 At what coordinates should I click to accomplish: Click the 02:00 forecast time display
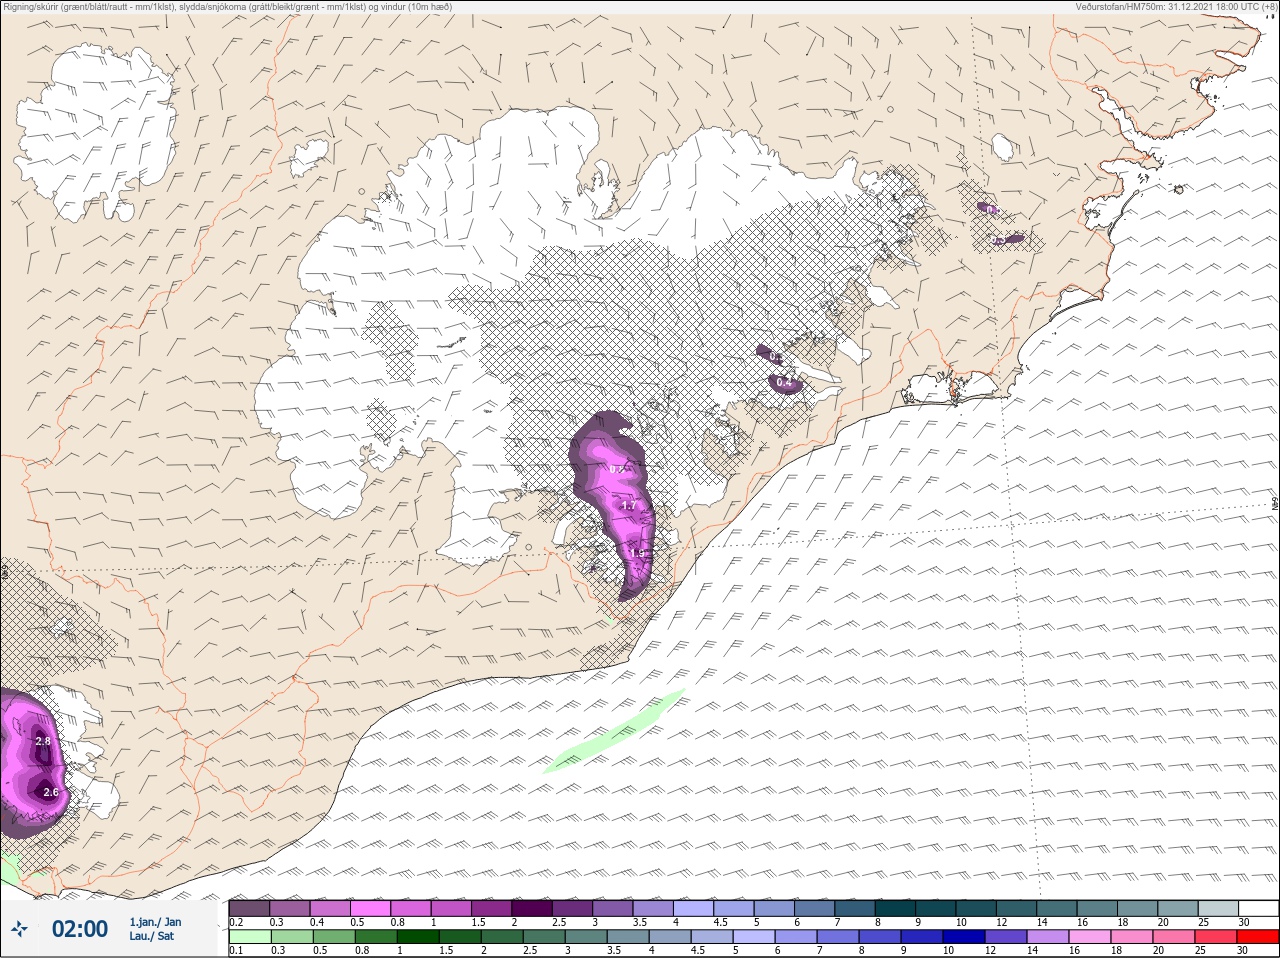pyautogui.click(x=80, y=929)
